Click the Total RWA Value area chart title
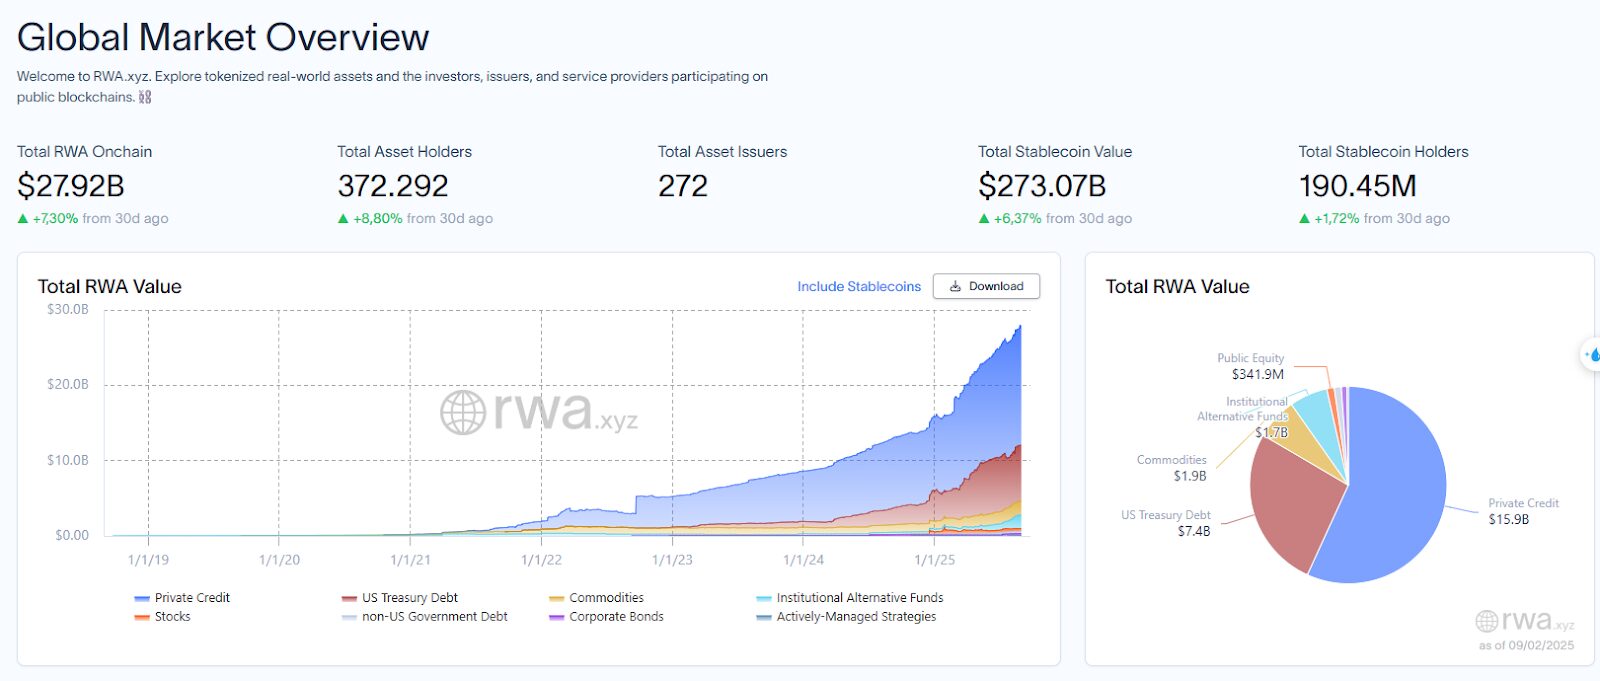Image resolution: width=1600 pixels, height=681 pixels. pos(110,287)
